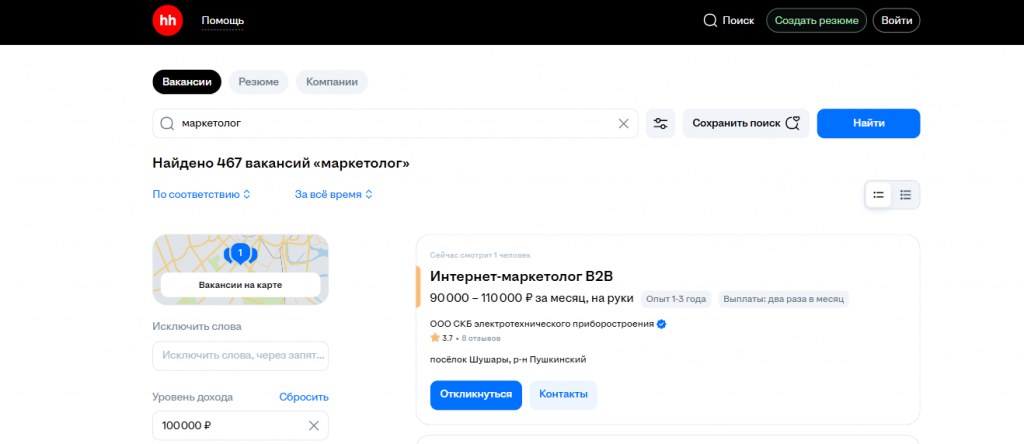1024x444 pixels.
Task: Click the 3.7 star rating
Action: [x=441, y=338]
